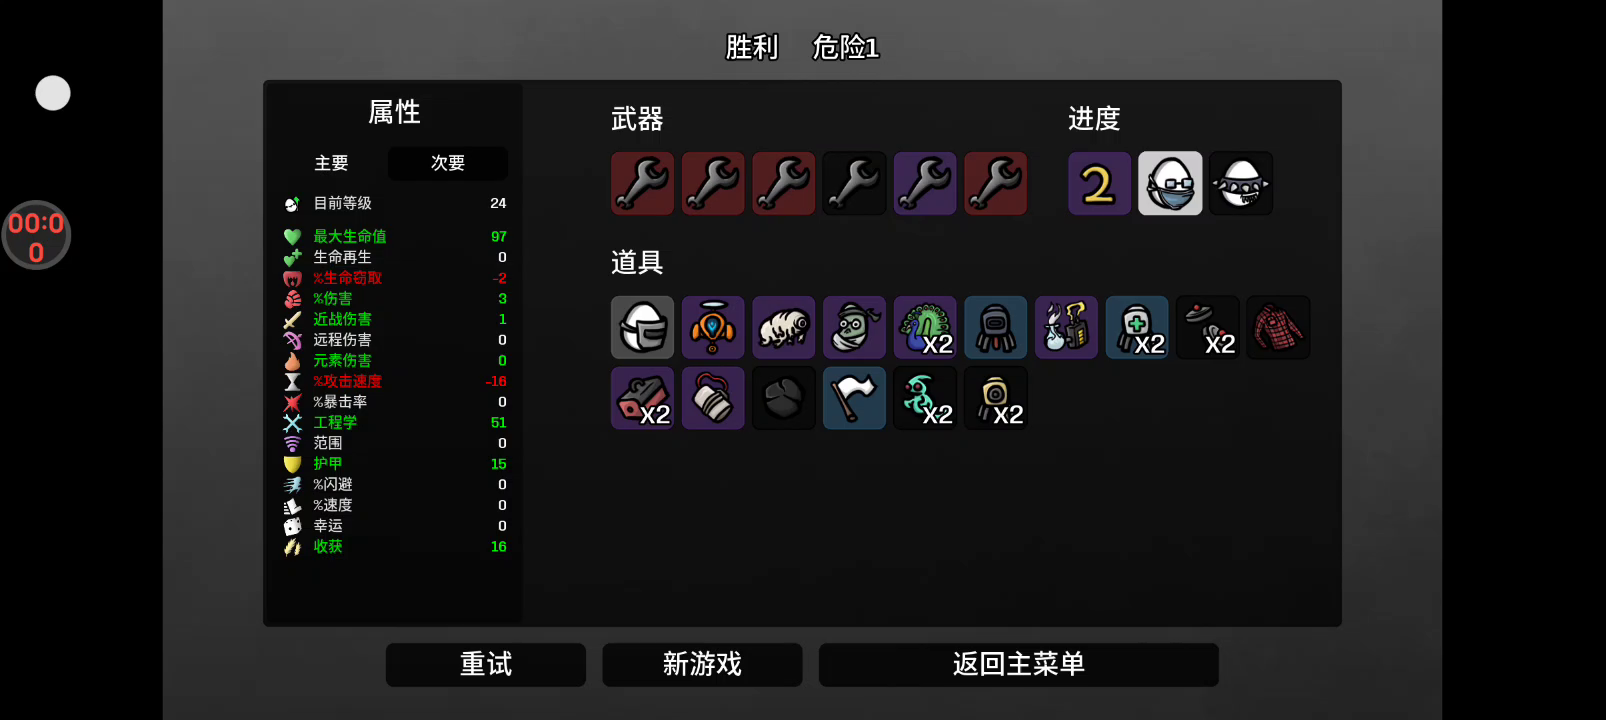Switch to the 主要 stats tab
Image resolution: width=1606 pixels, height=720 pixels.
click(x=331, y=163)
